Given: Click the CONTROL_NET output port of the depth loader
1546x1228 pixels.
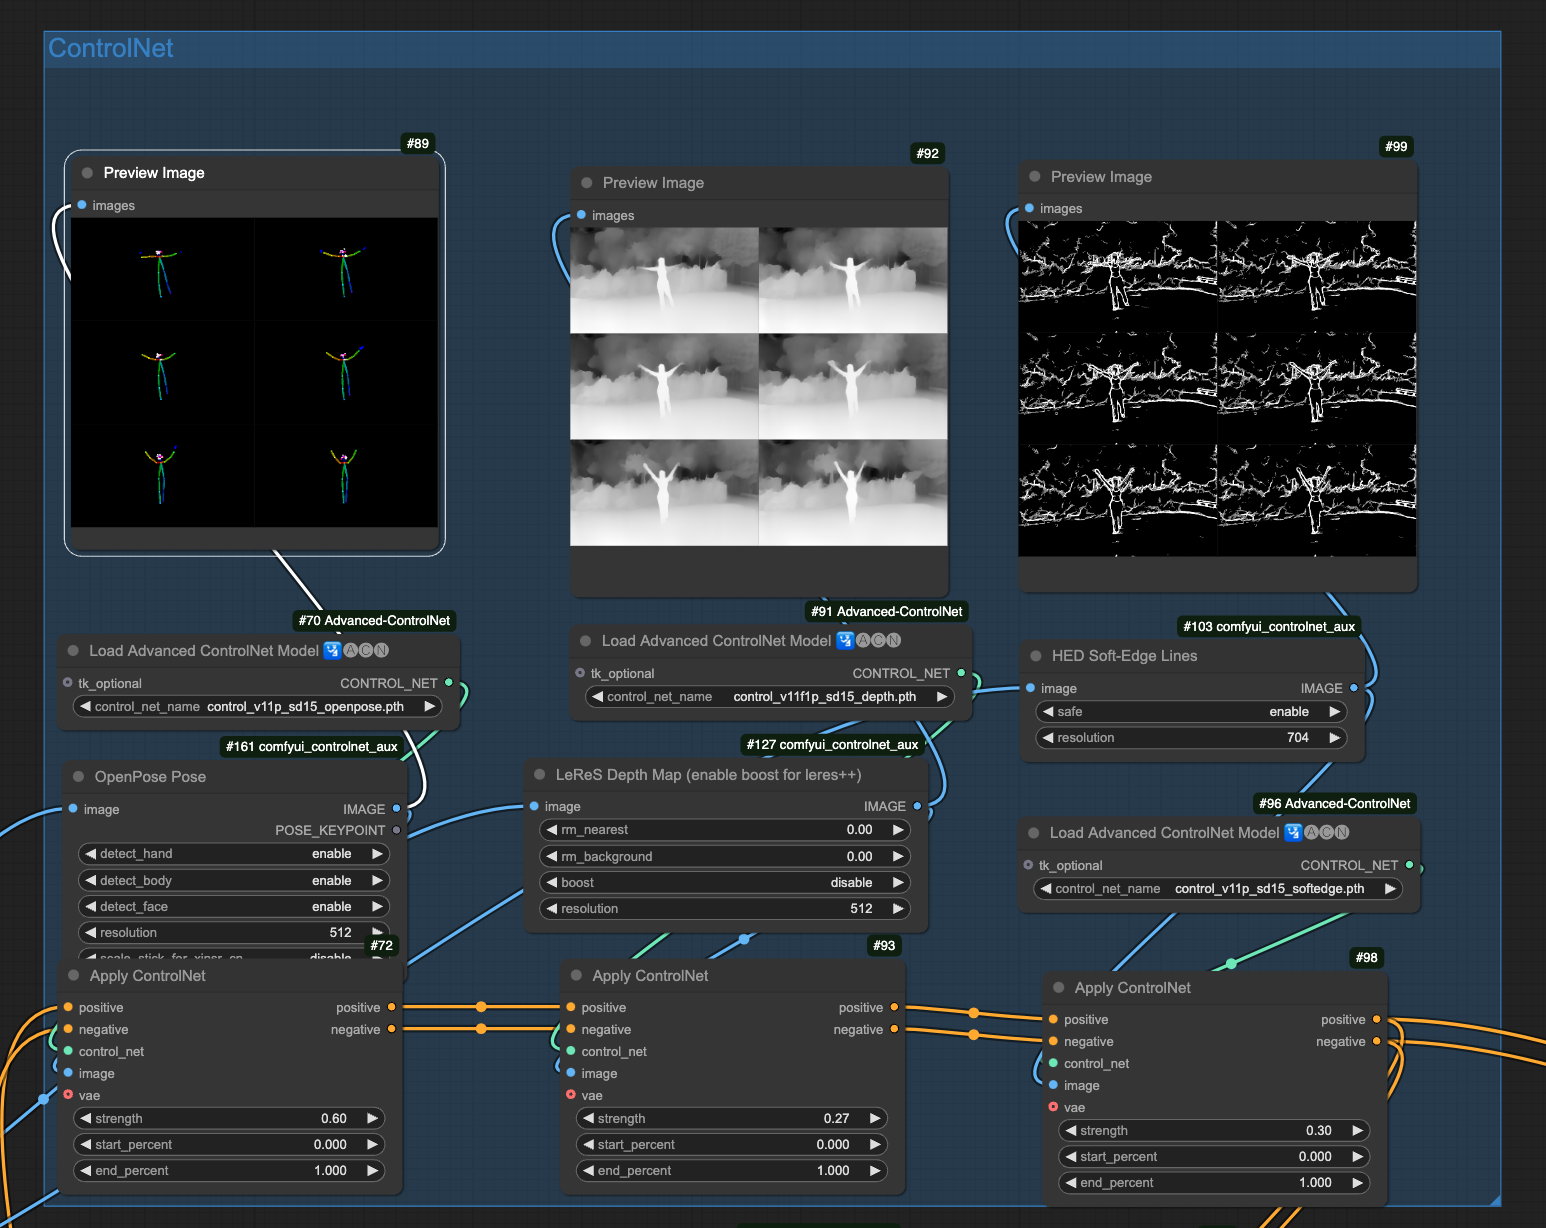Looking at the screenshot, I should coord(961,673).
